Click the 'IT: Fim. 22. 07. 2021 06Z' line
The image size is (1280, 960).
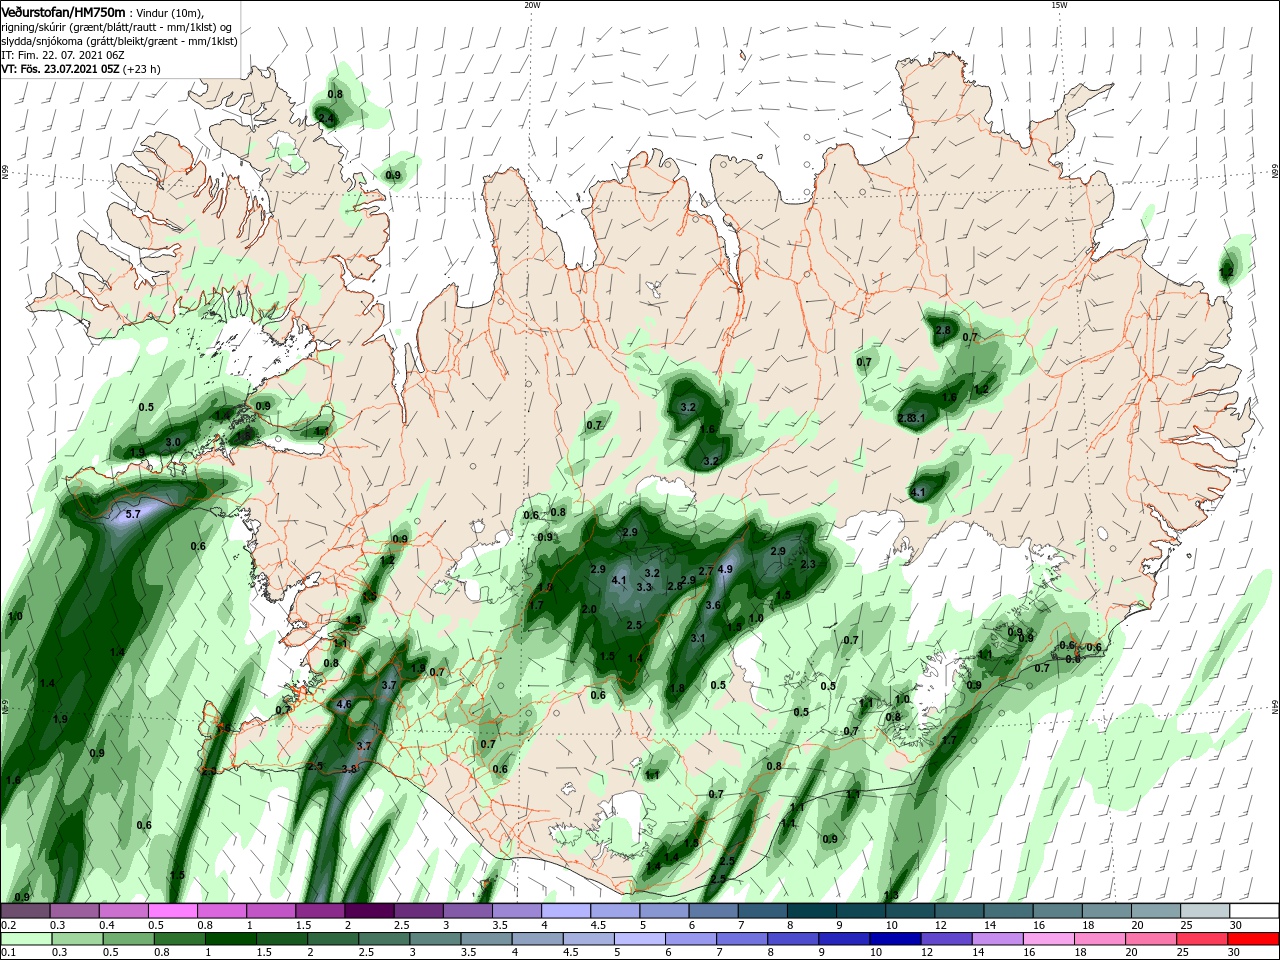point(61,55)
